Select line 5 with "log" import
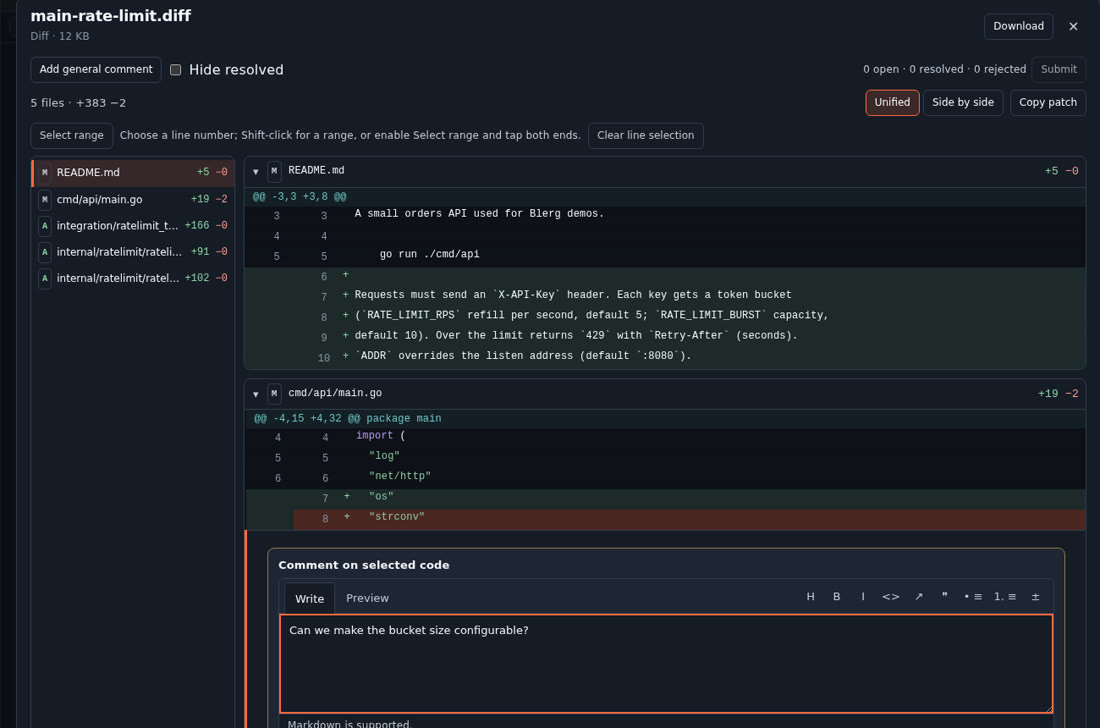Viewport: 1100px width, 728px height. [x=665, y=457]
